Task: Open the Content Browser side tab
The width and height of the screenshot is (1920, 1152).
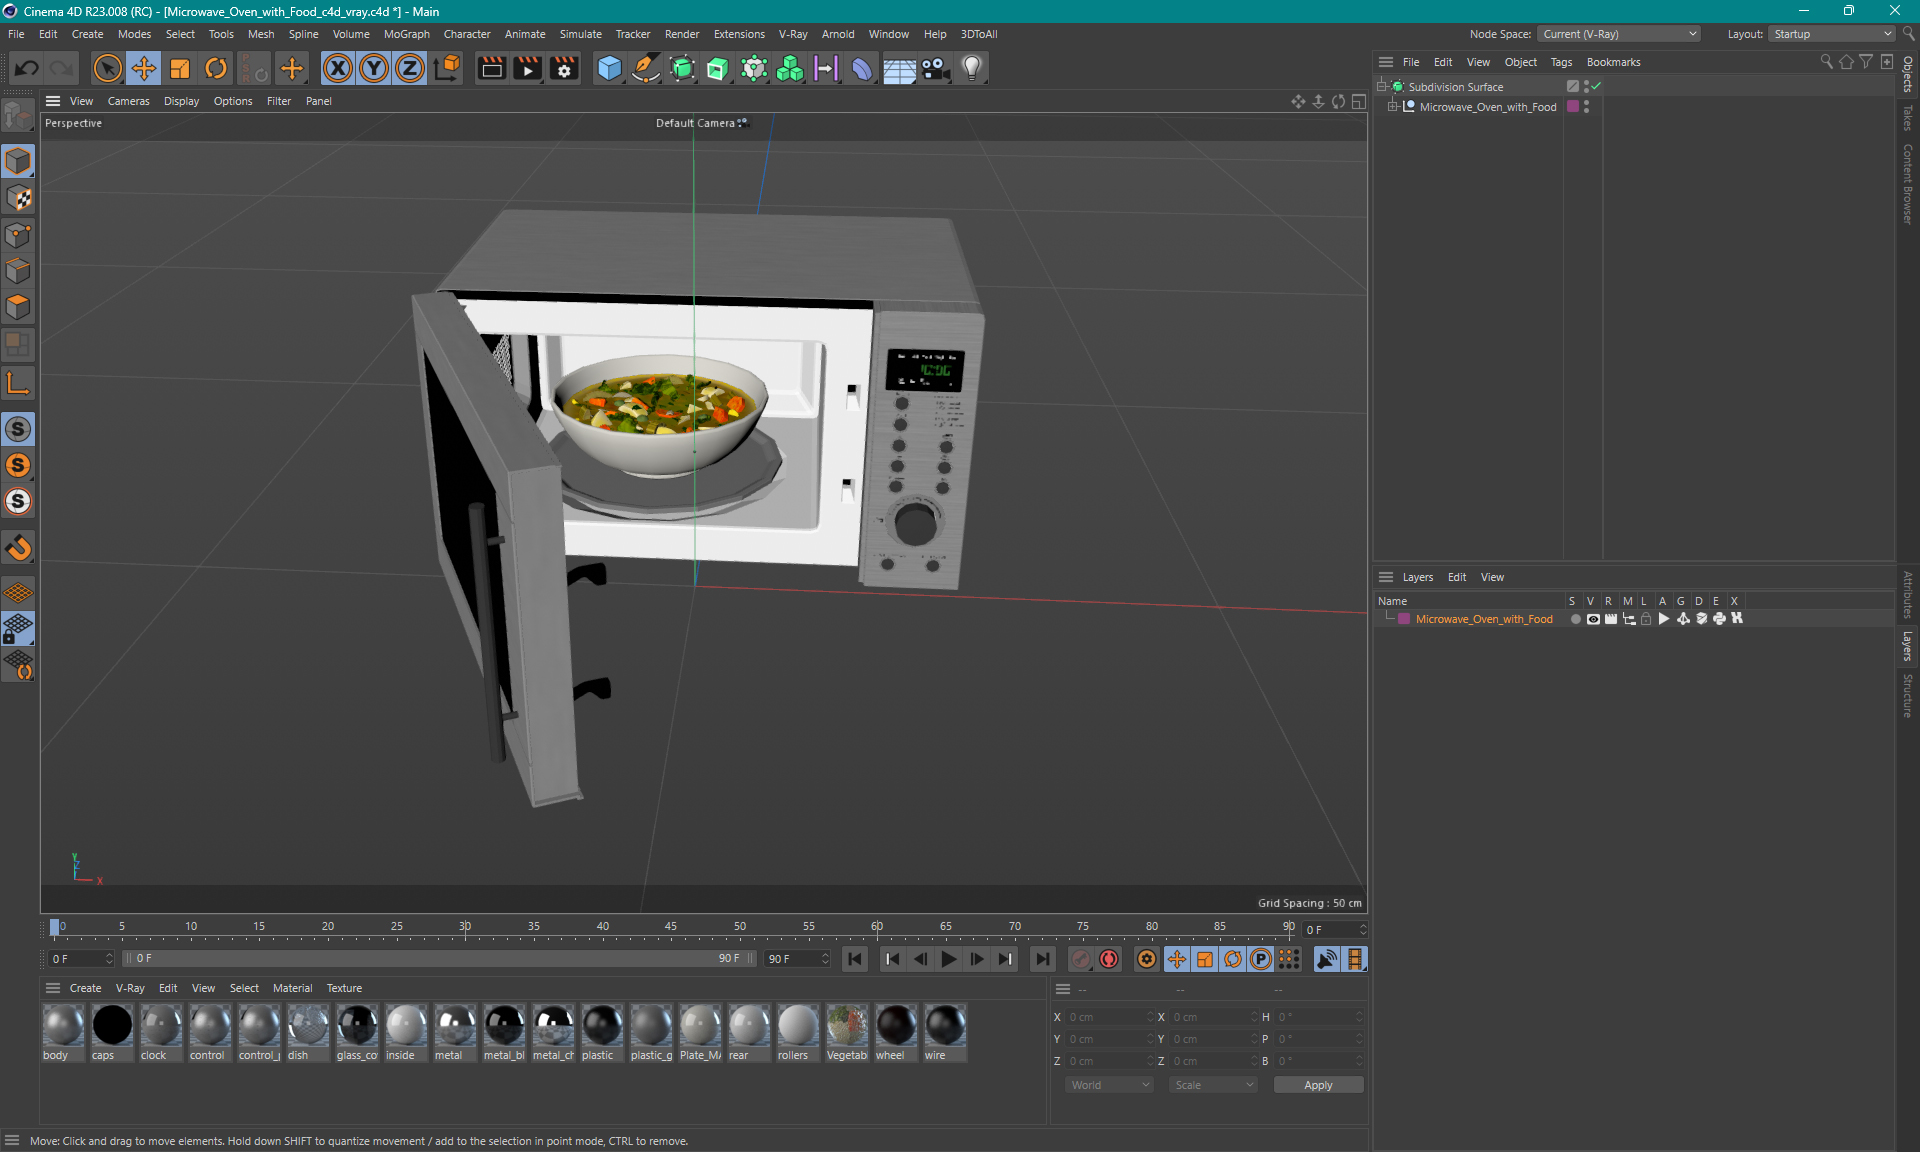Action: coord(1908,184)
